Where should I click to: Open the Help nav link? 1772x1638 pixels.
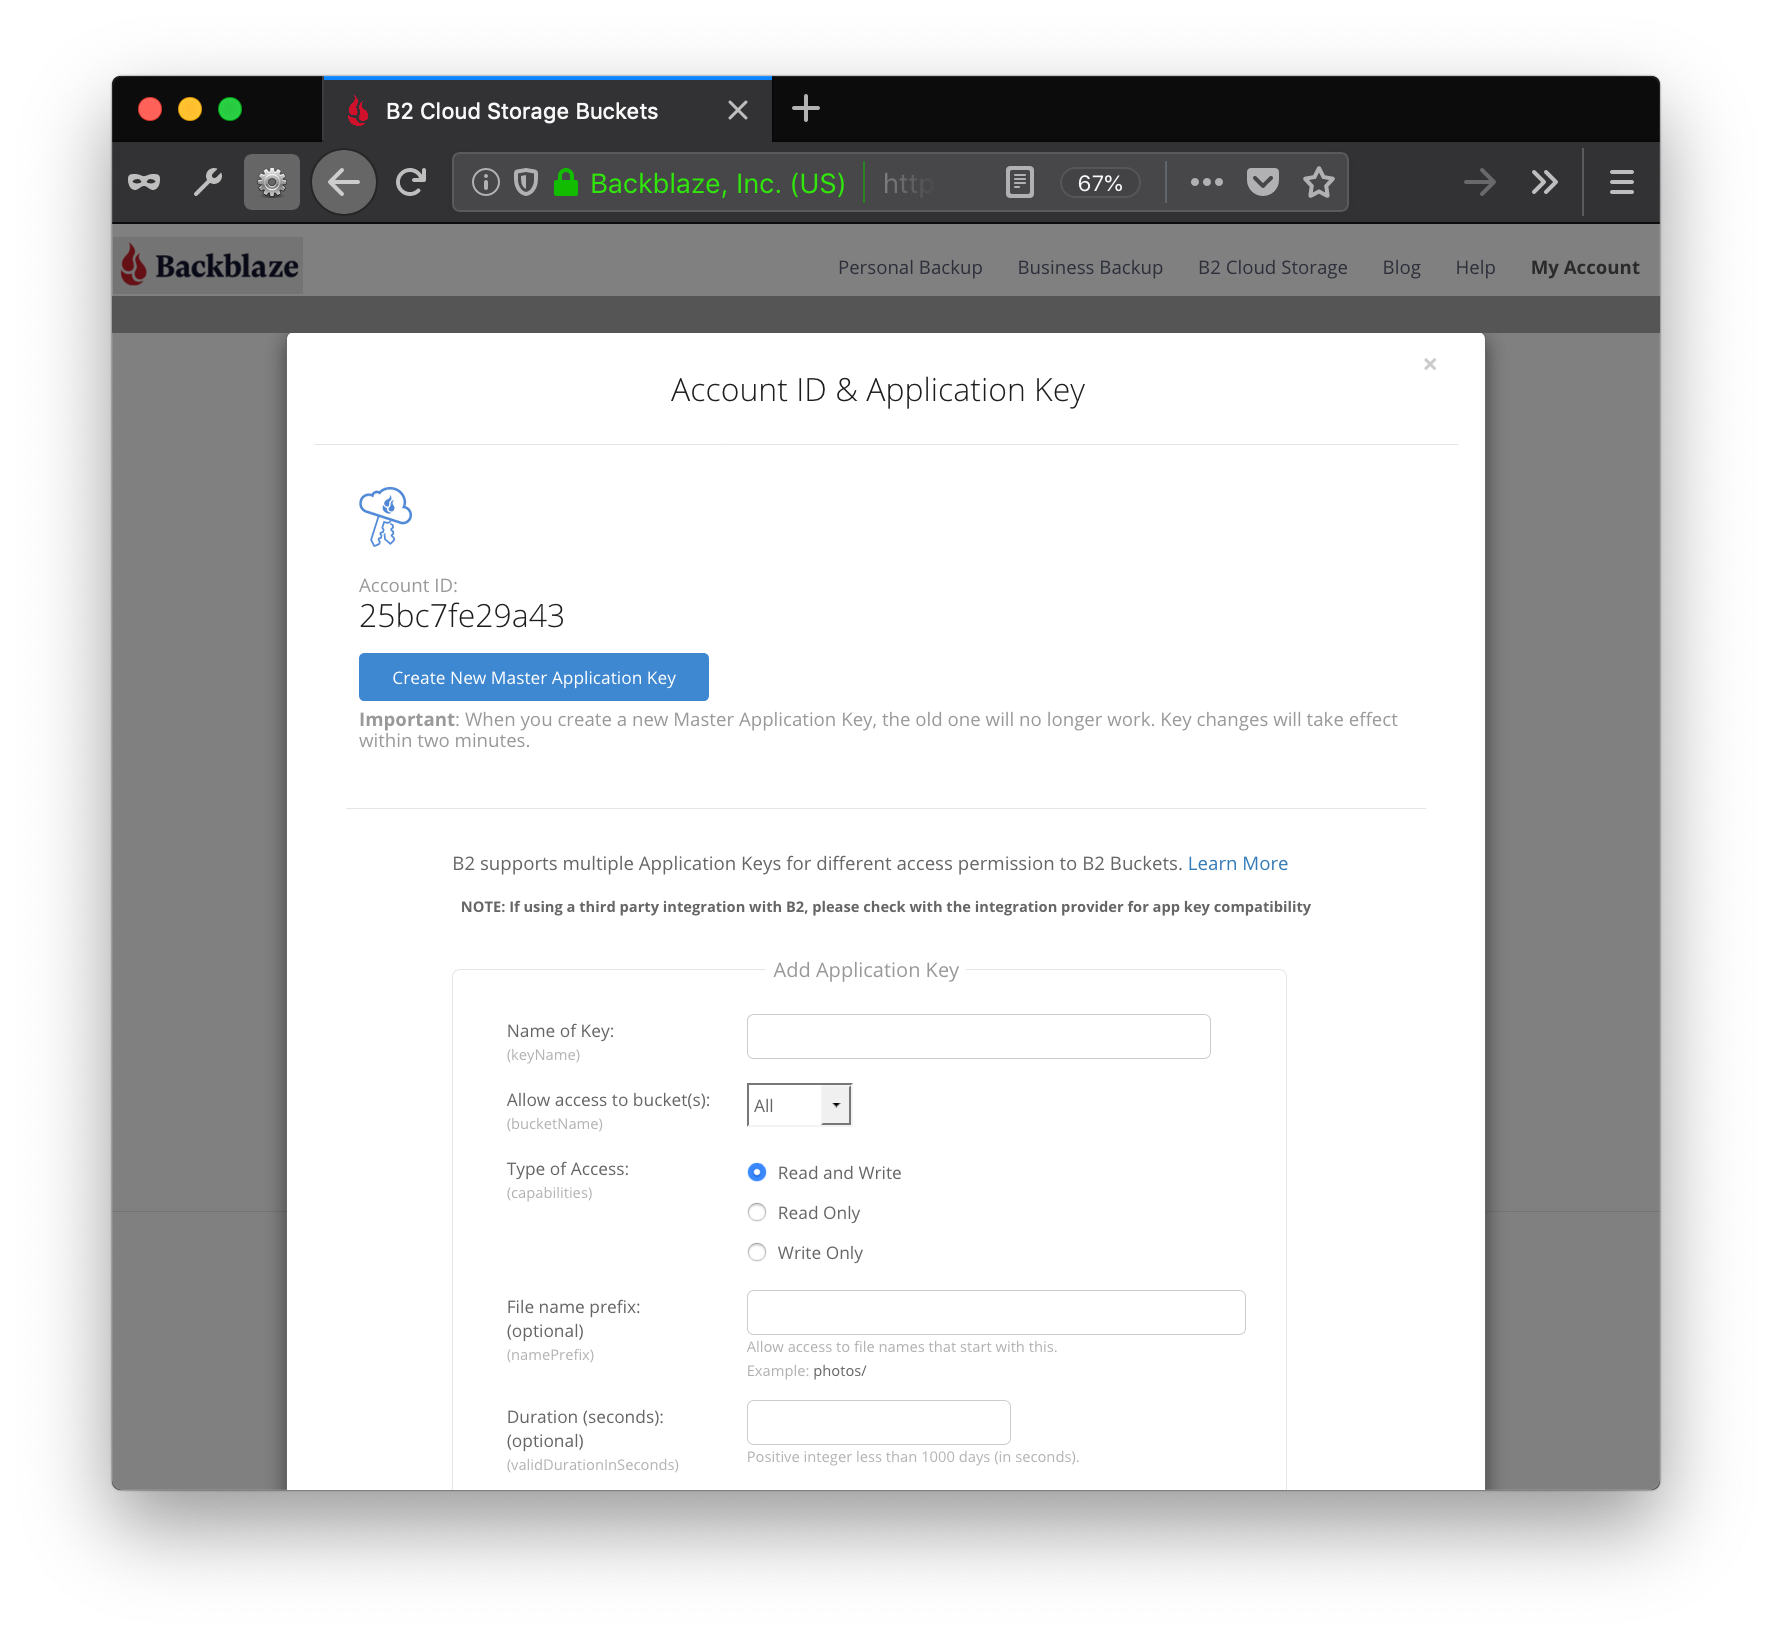[1475, 267]
